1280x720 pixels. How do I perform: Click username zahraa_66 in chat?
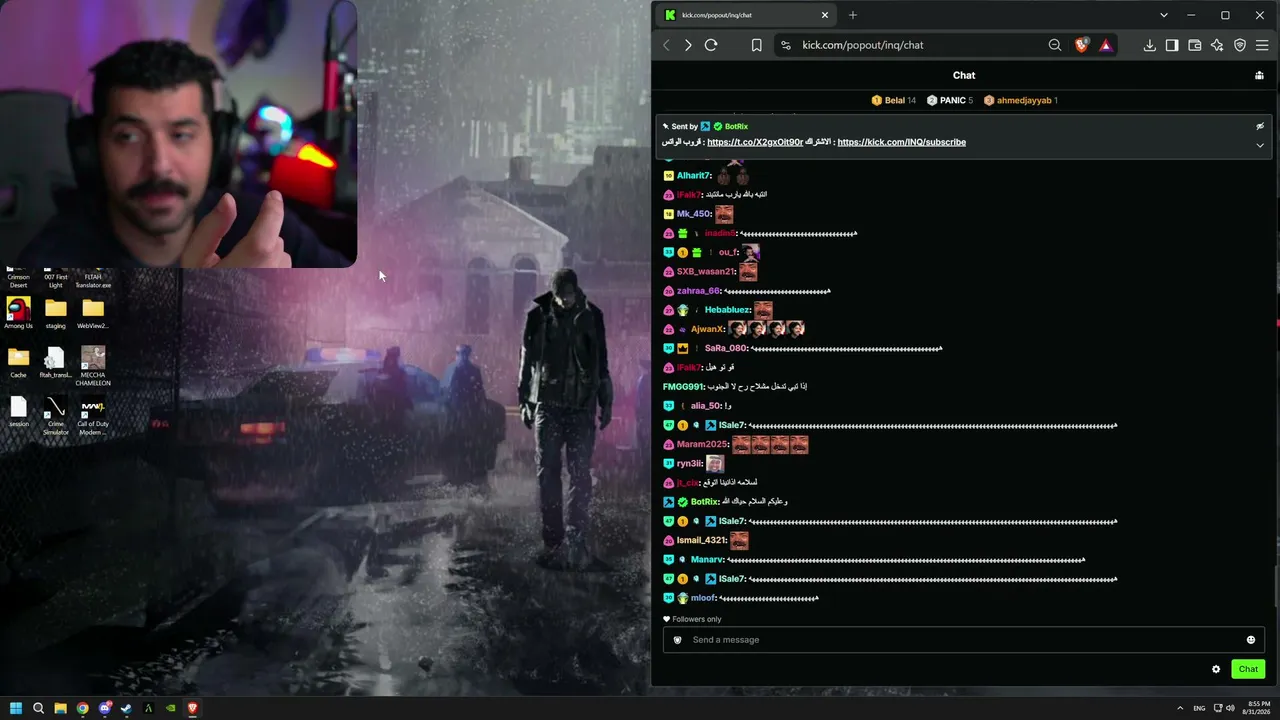(698, 291)
